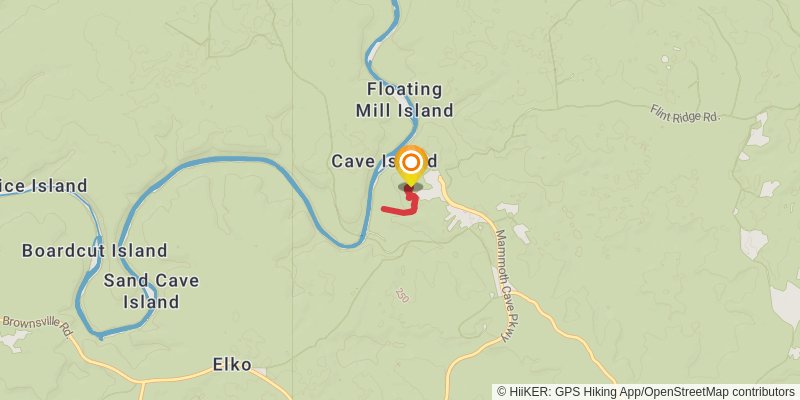Click the partially visible Ice Island label
The width and height of the screenshot is (800, 400).
click(x=43, y=186)
